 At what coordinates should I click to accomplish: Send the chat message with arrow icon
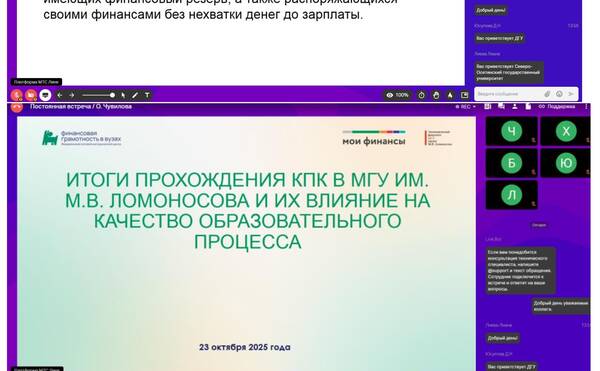[571, 94]
